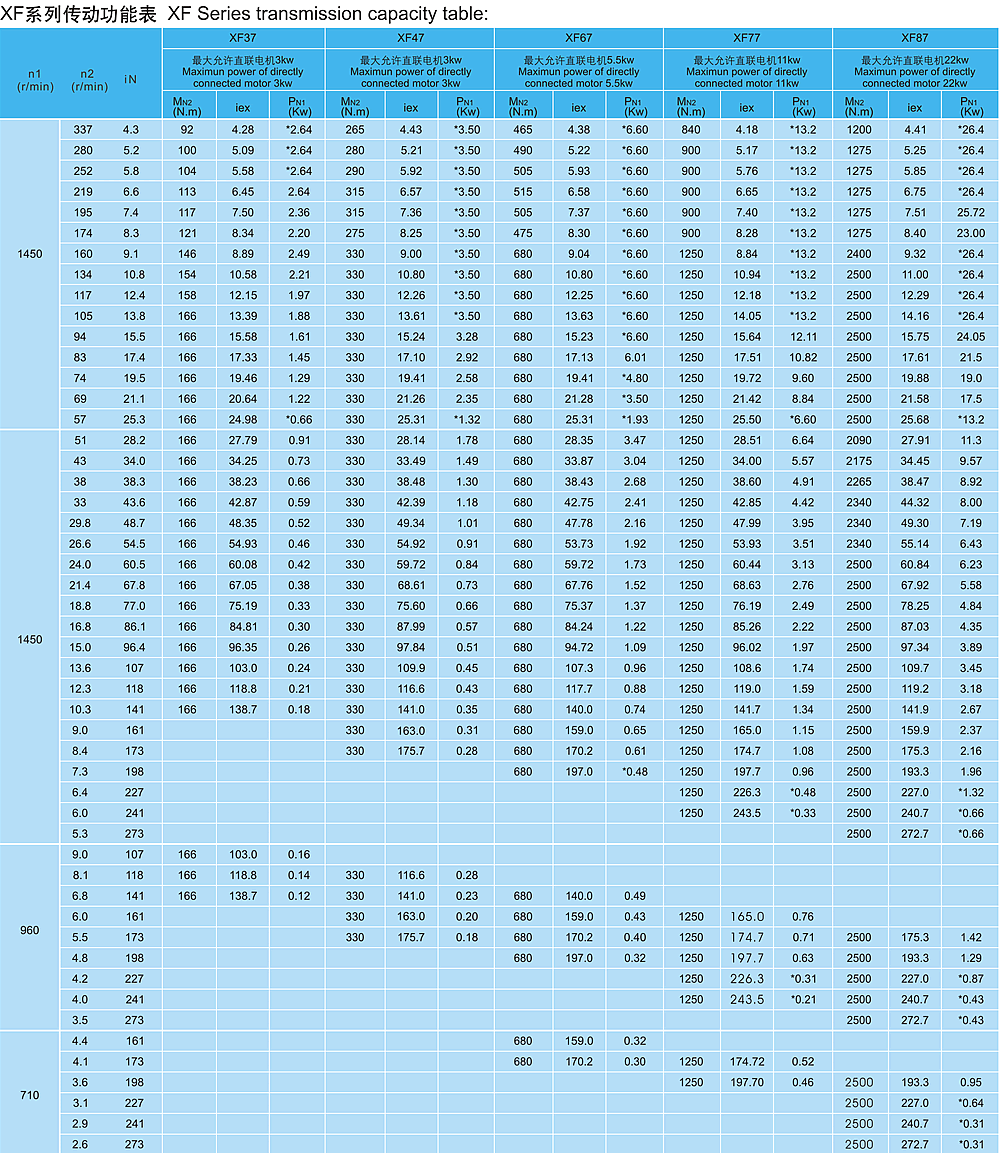The image size is (1000, 1153).
Task: Select the iN column header
Action: click(x=131, y=79)
